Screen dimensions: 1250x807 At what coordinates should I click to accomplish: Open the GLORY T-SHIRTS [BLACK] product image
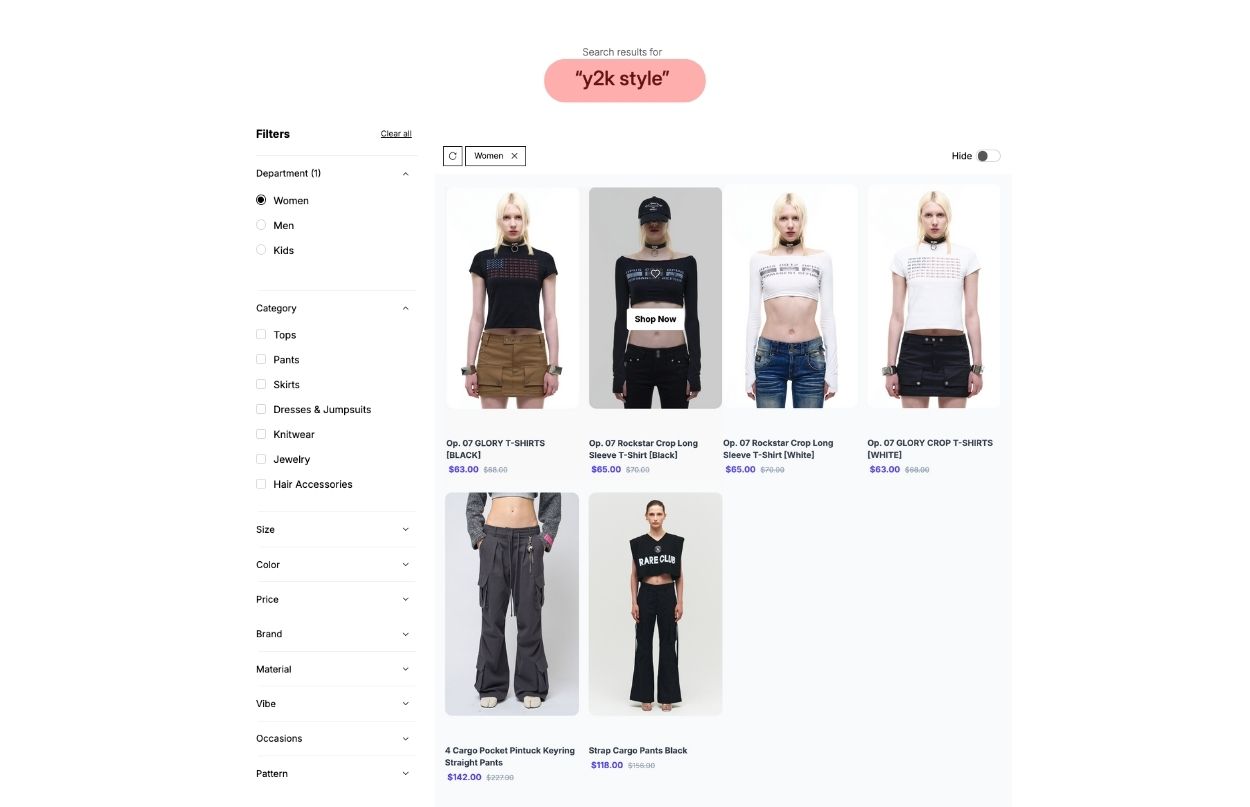point(513,298)
